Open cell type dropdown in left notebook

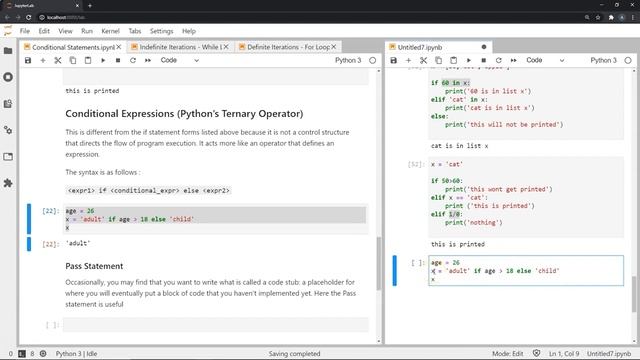[180, 60]
